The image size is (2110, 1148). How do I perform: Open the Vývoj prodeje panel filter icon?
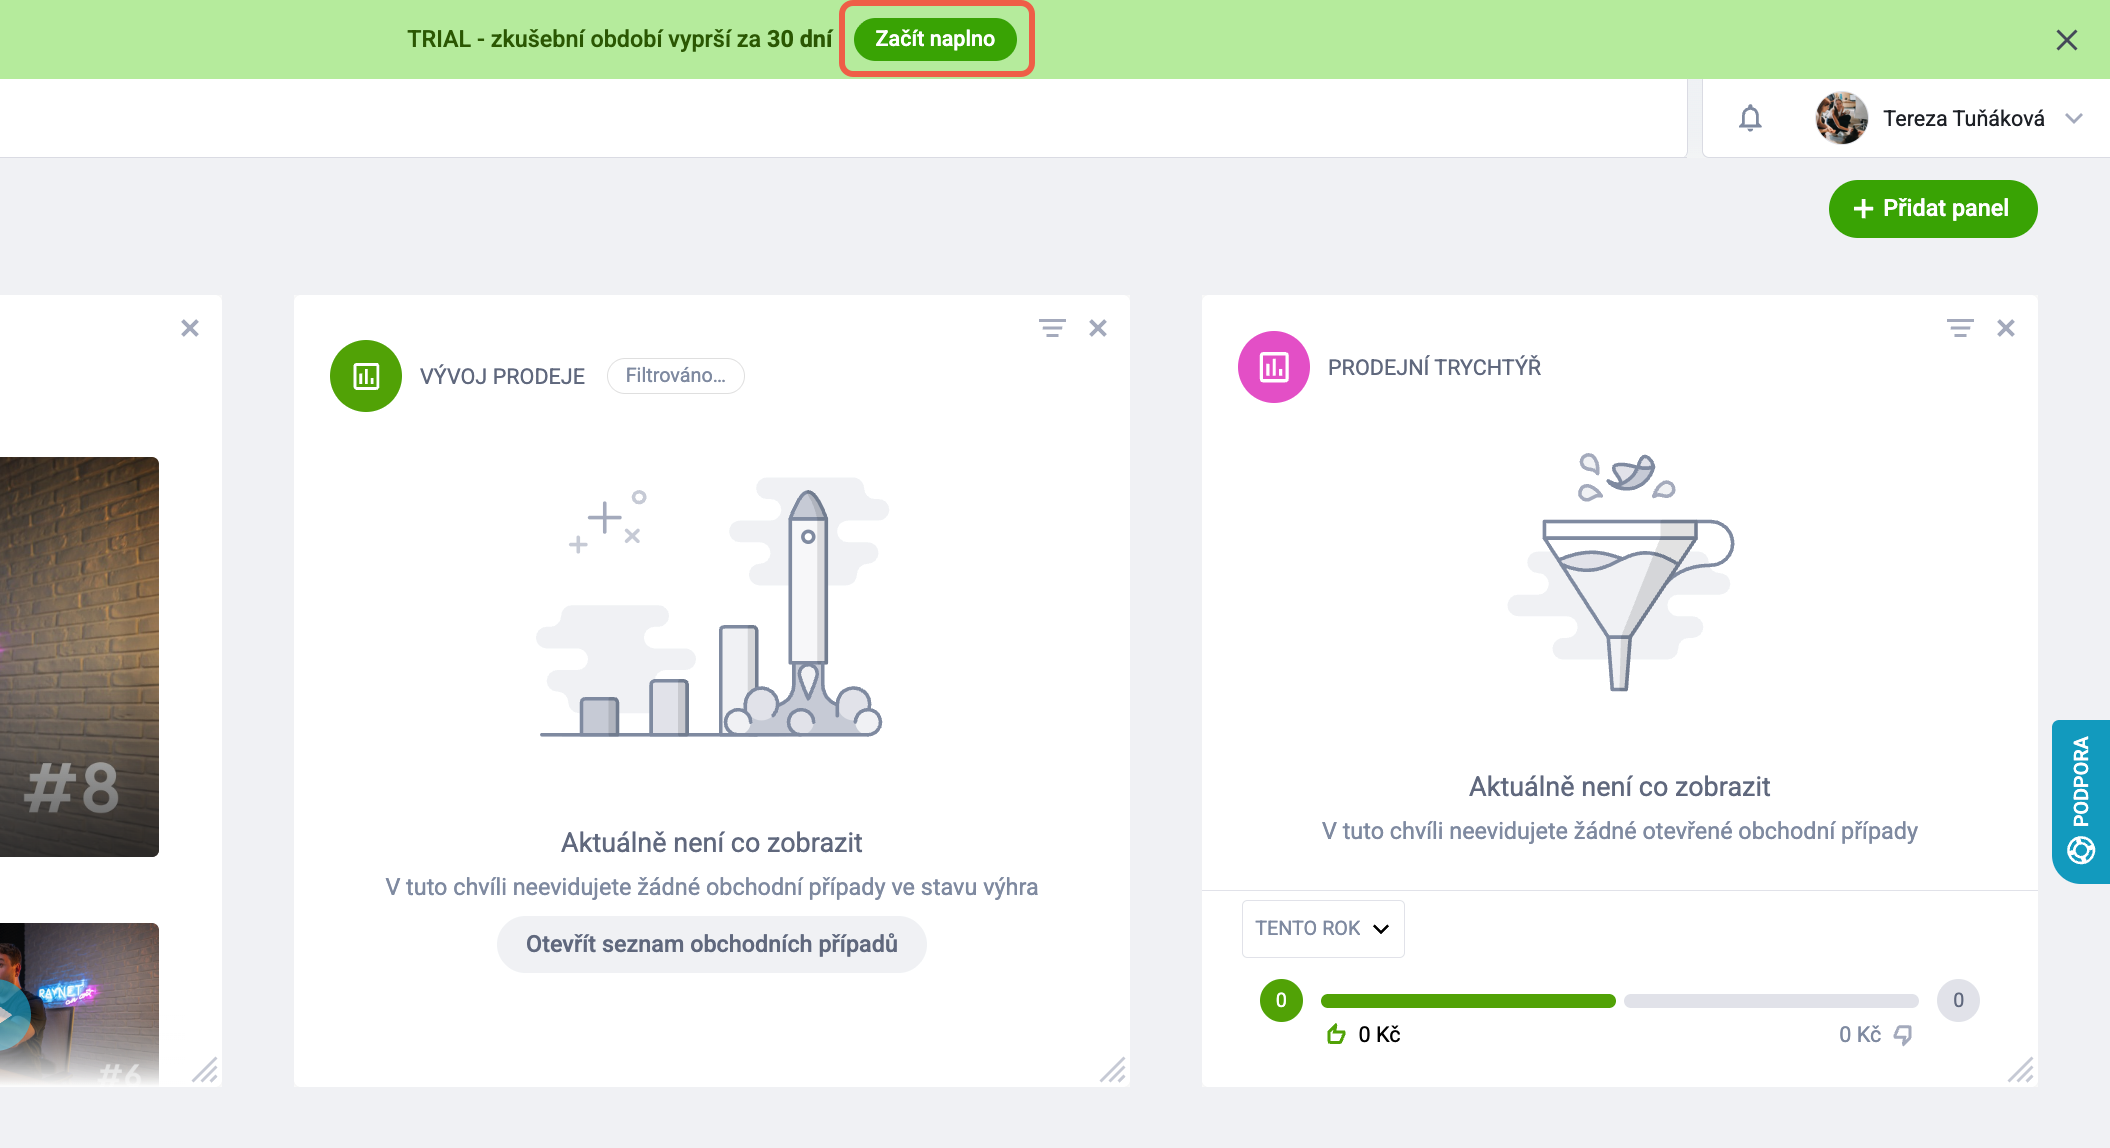[1052, 328]
